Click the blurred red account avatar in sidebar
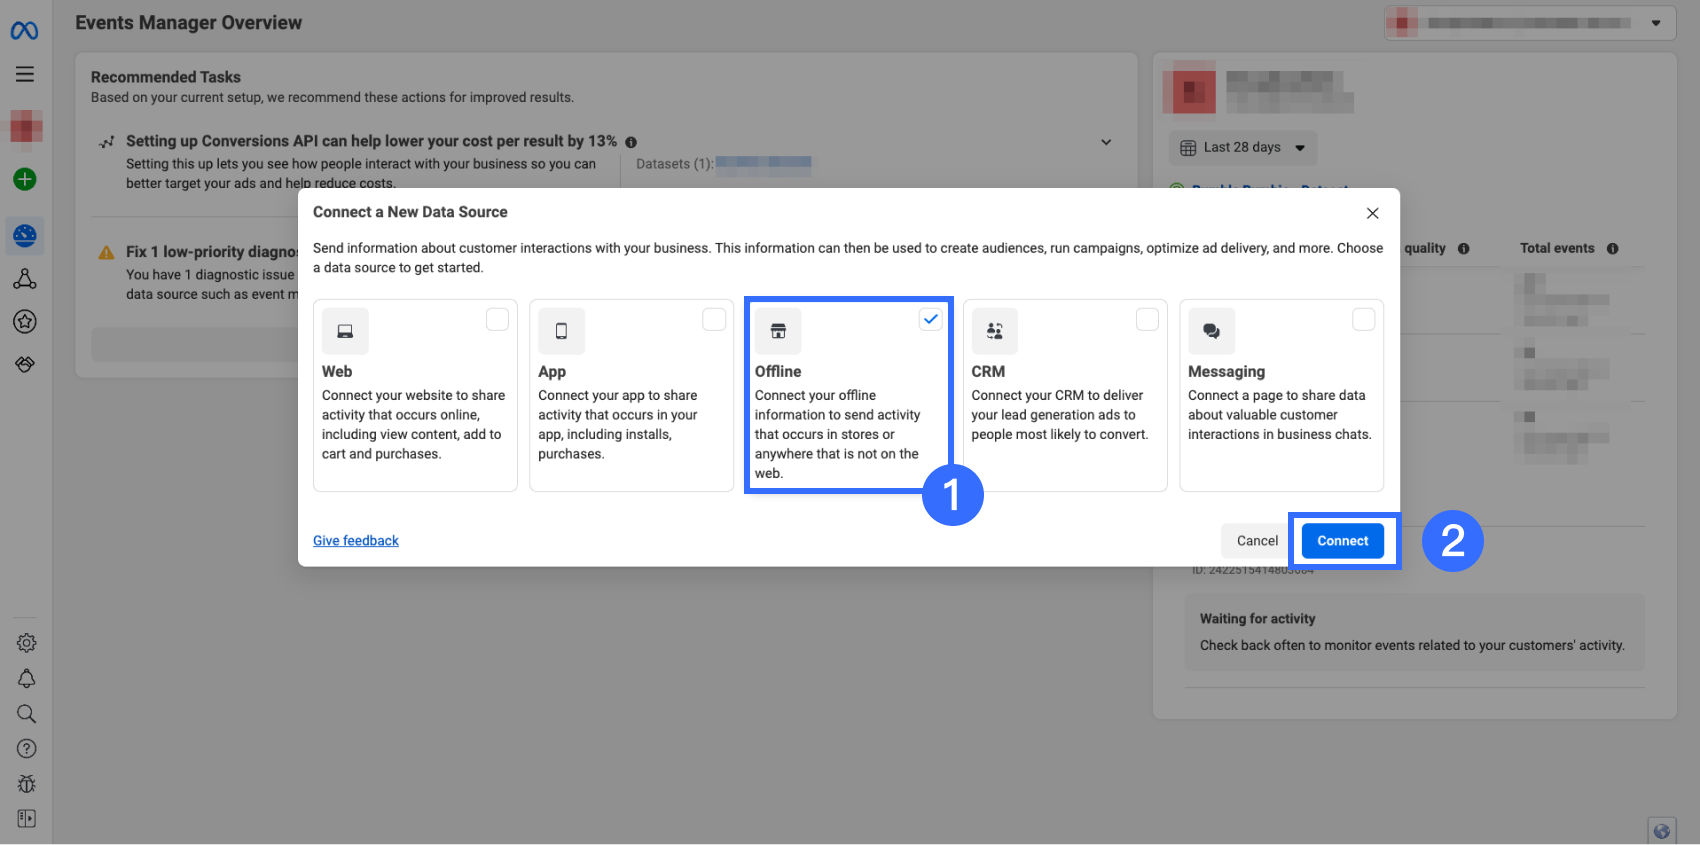1700x845 pixels. click(x=26, y=126)
